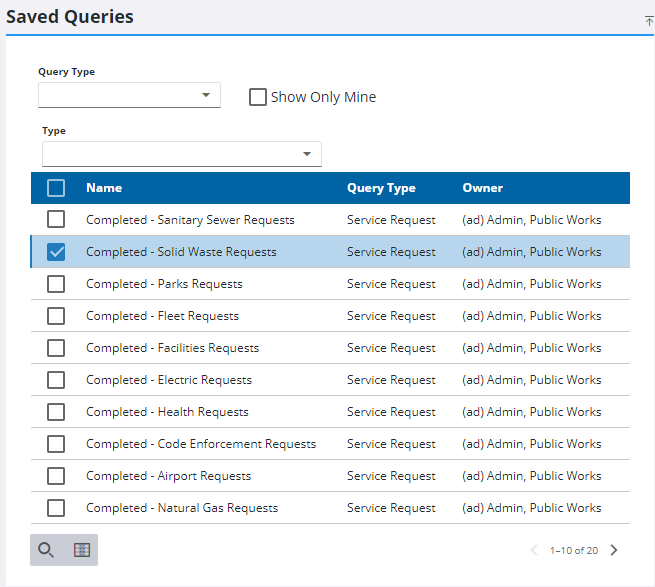Collapse the Saved Queries panel

[x=649, y=20]
